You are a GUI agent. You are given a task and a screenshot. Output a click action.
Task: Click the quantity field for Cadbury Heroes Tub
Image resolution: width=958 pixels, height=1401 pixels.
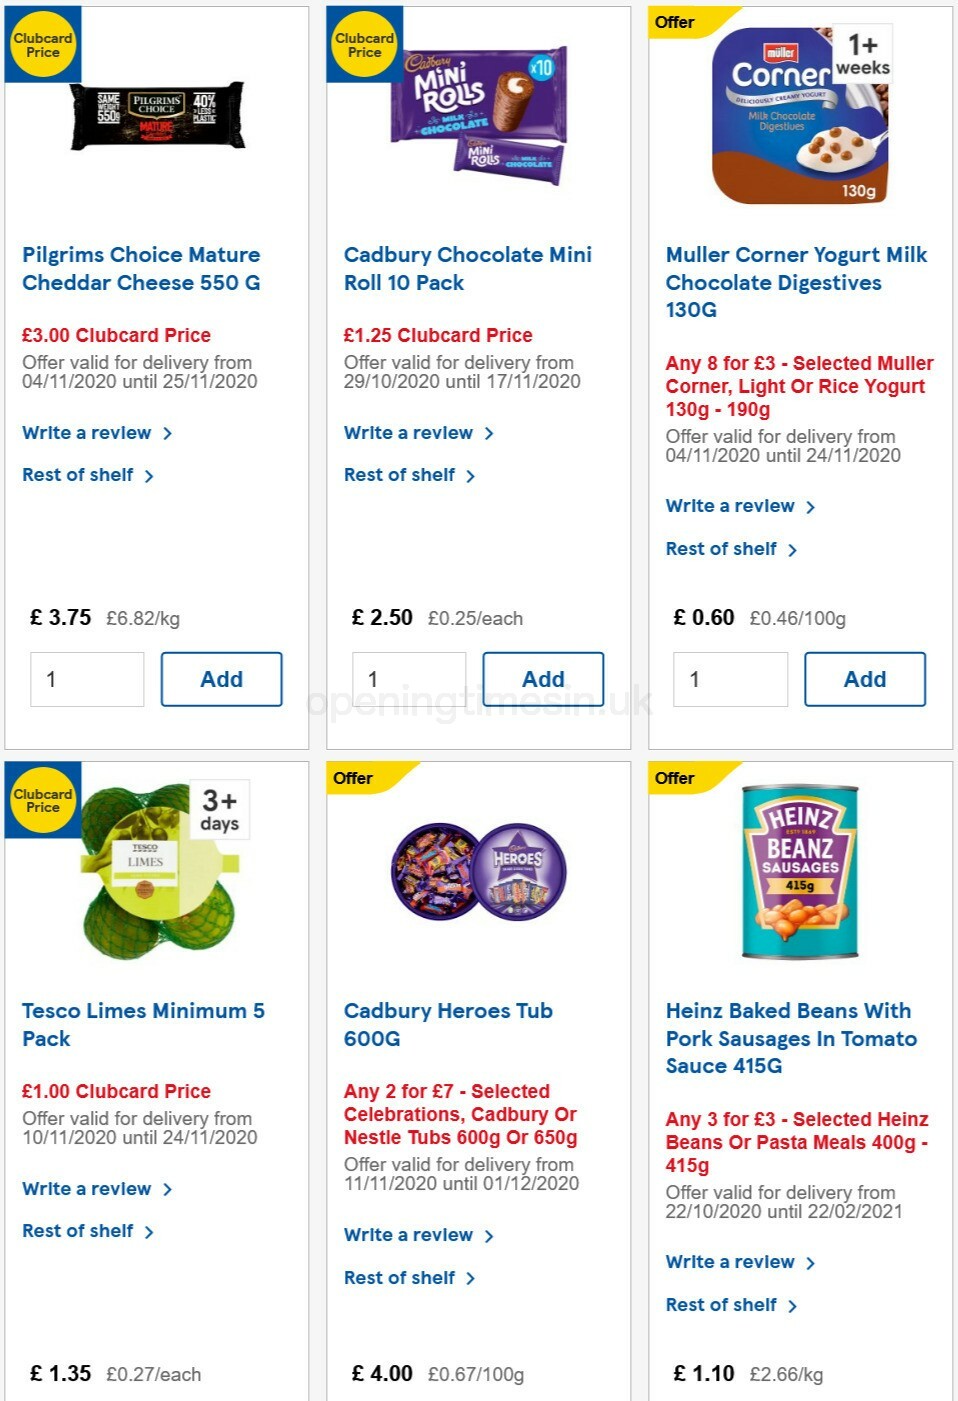409,1398
